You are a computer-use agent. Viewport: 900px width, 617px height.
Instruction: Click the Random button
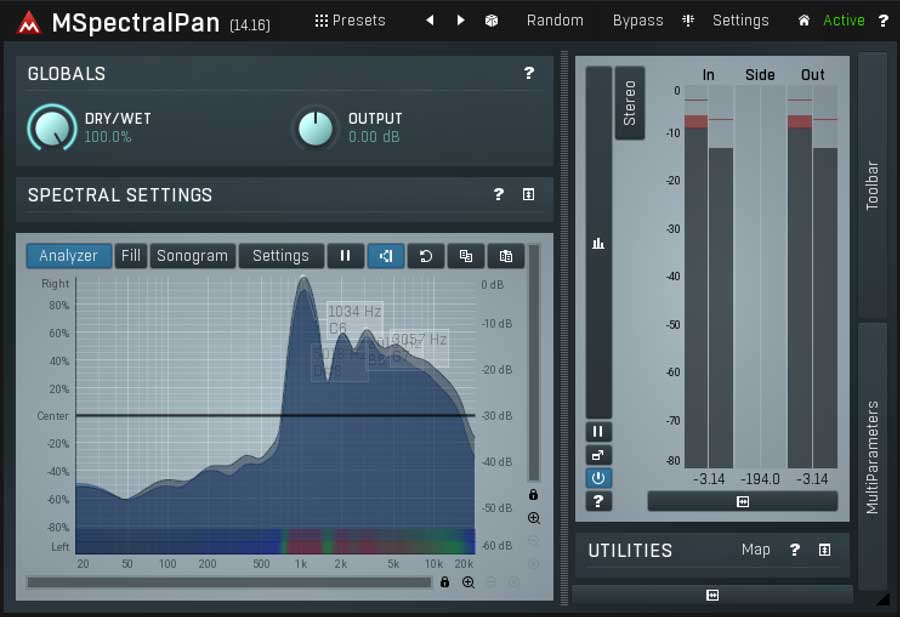[554, 21]
